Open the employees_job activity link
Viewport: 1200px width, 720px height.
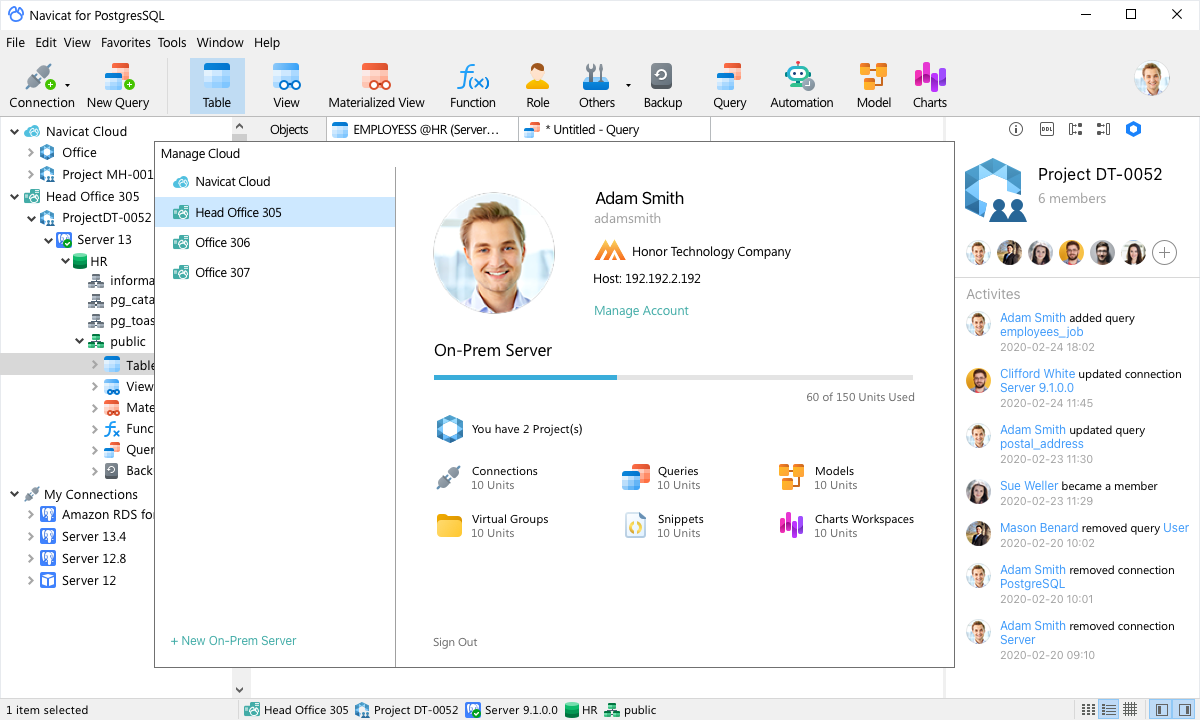pyautogui.click(x=1041, y=332)
